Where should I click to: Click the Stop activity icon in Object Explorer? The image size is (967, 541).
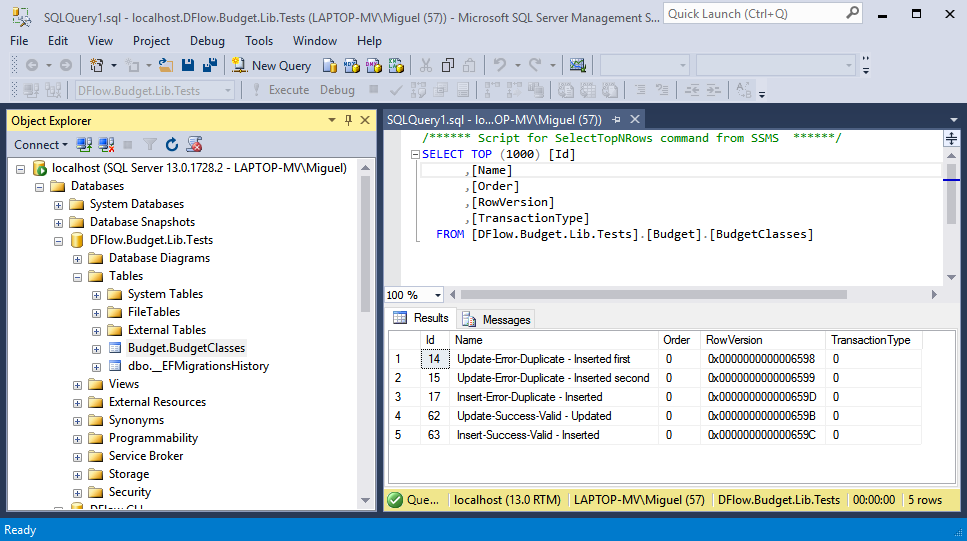[x=128, y=145]
